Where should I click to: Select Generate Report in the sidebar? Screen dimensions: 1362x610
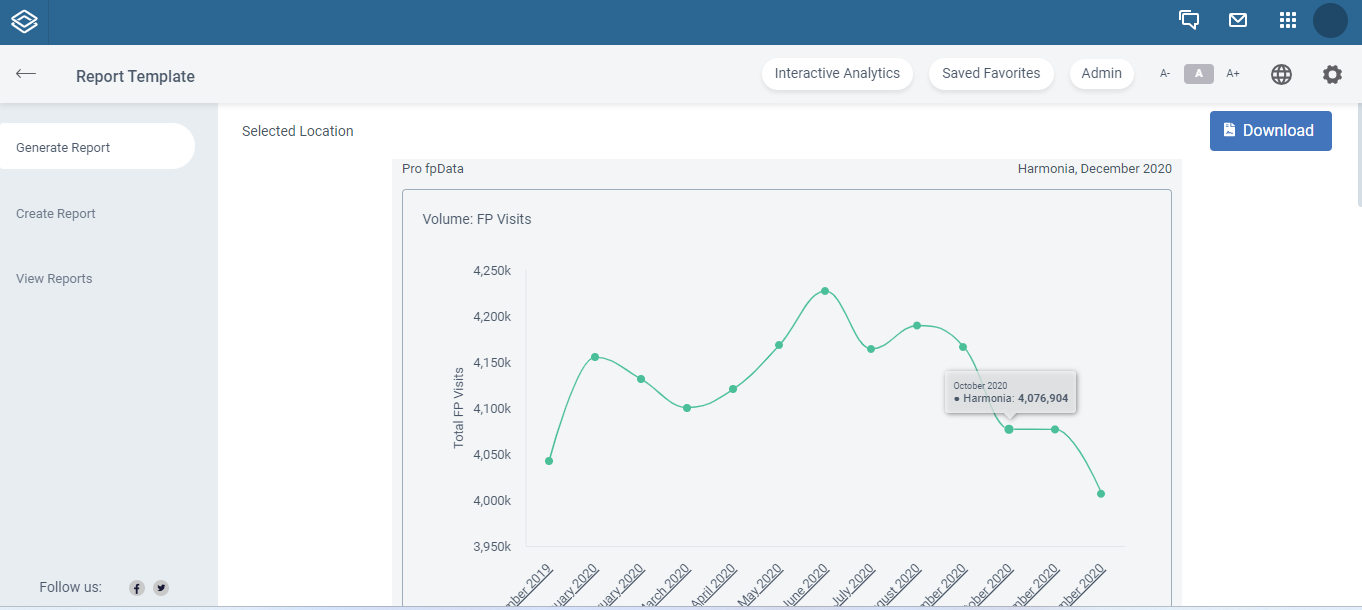tap(96, 147)
